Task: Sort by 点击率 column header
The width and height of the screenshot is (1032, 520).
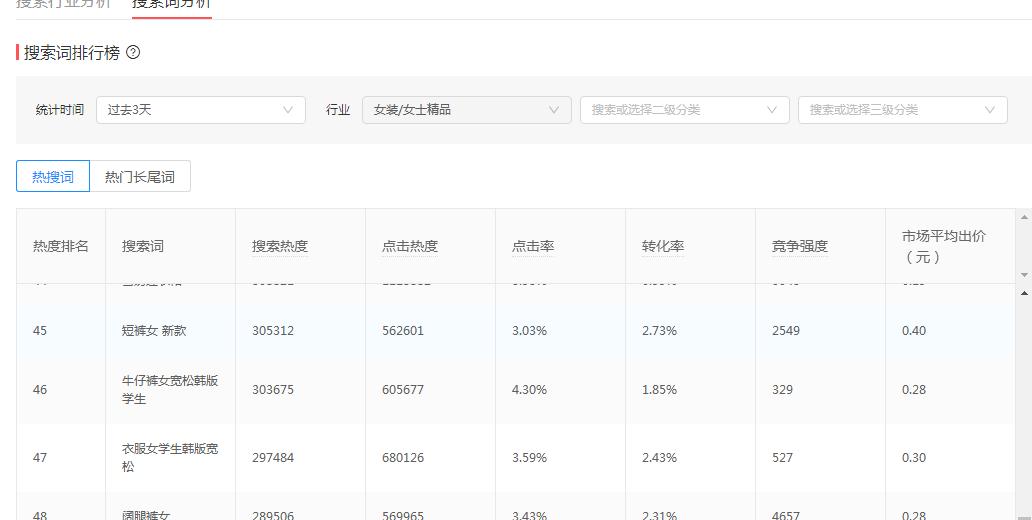Action: [x=533, y=246]
